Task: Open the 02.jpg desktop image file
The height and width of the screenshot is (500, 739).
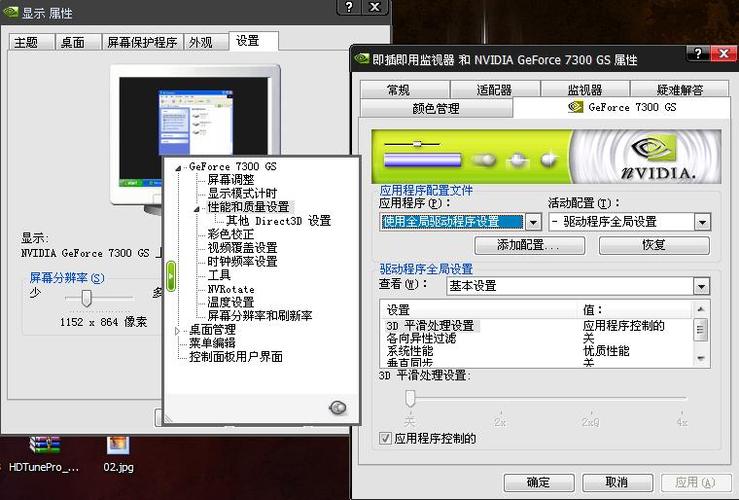Action: (118, 445)
